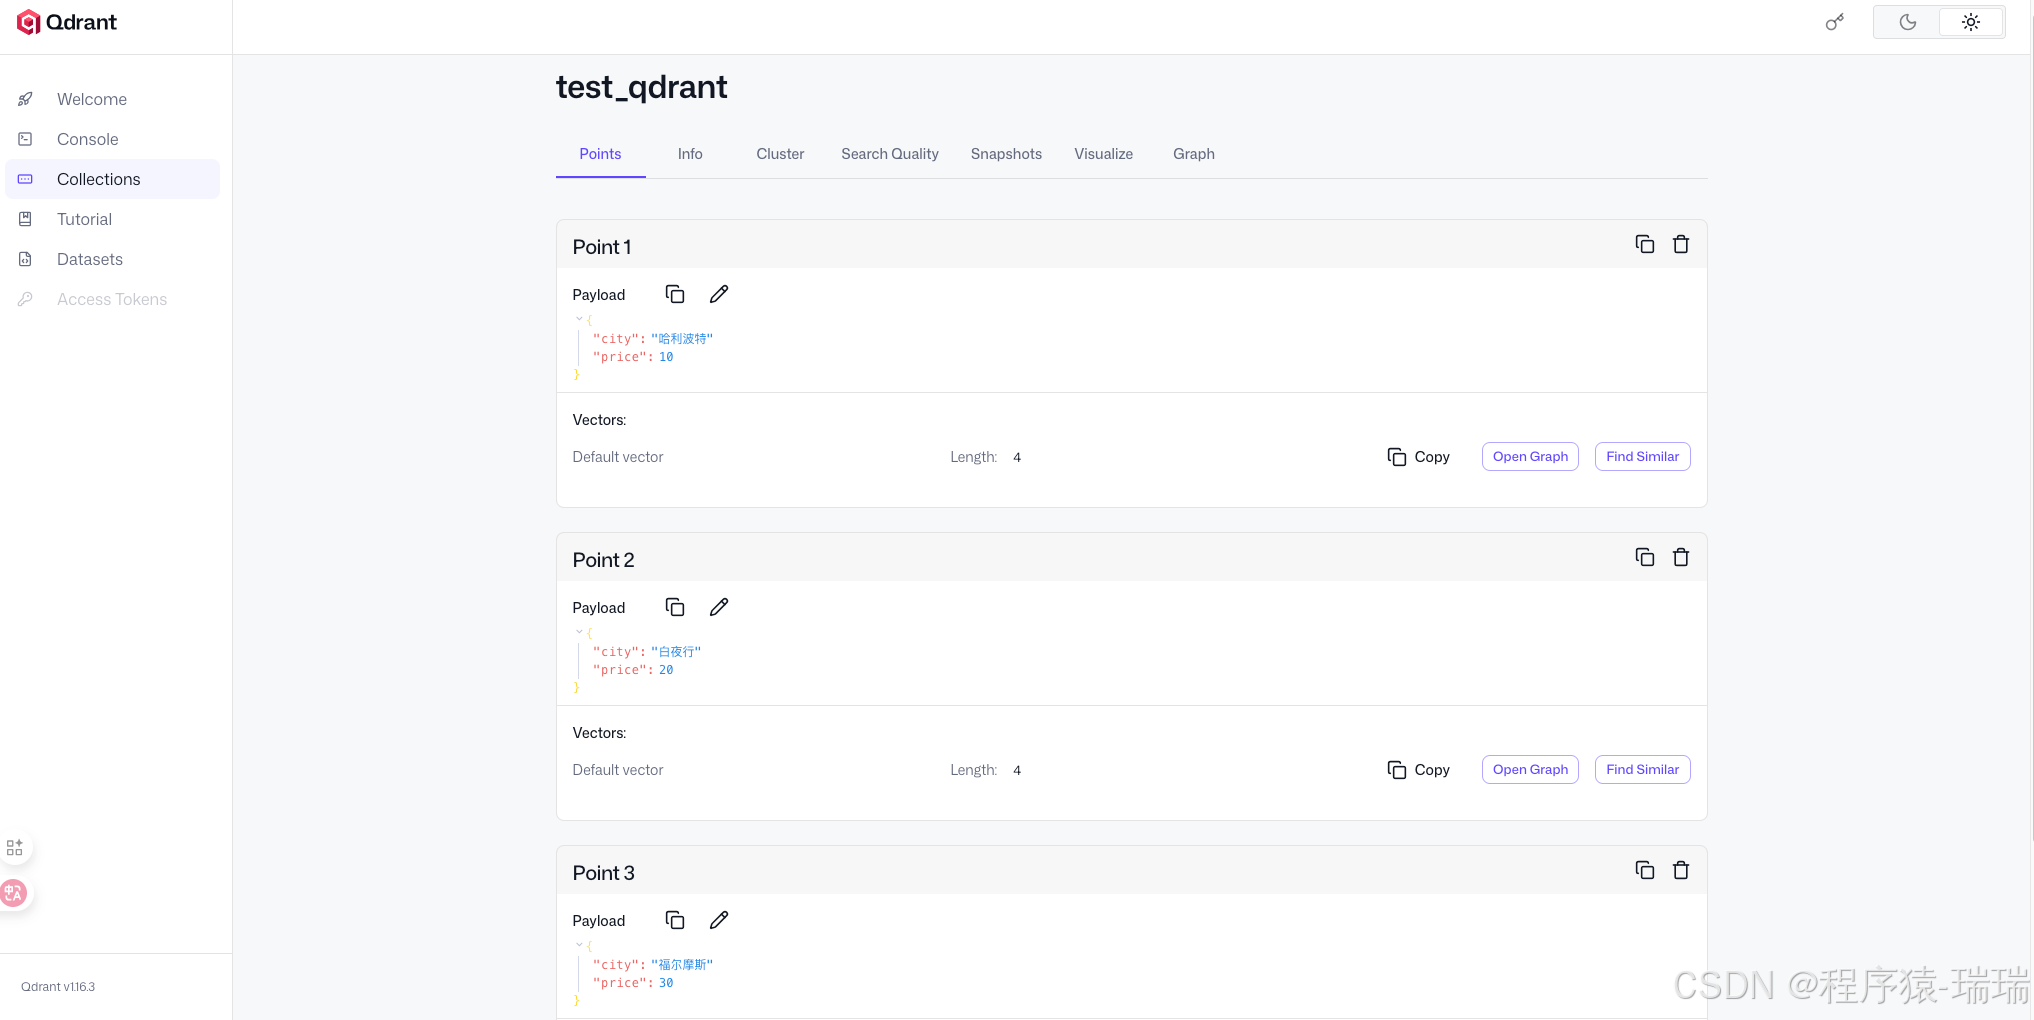Collapse Point 2 payload JSON
The width and height of the screenshot is (2034, 1020).
pyautogui.click(x=579, y=632)
